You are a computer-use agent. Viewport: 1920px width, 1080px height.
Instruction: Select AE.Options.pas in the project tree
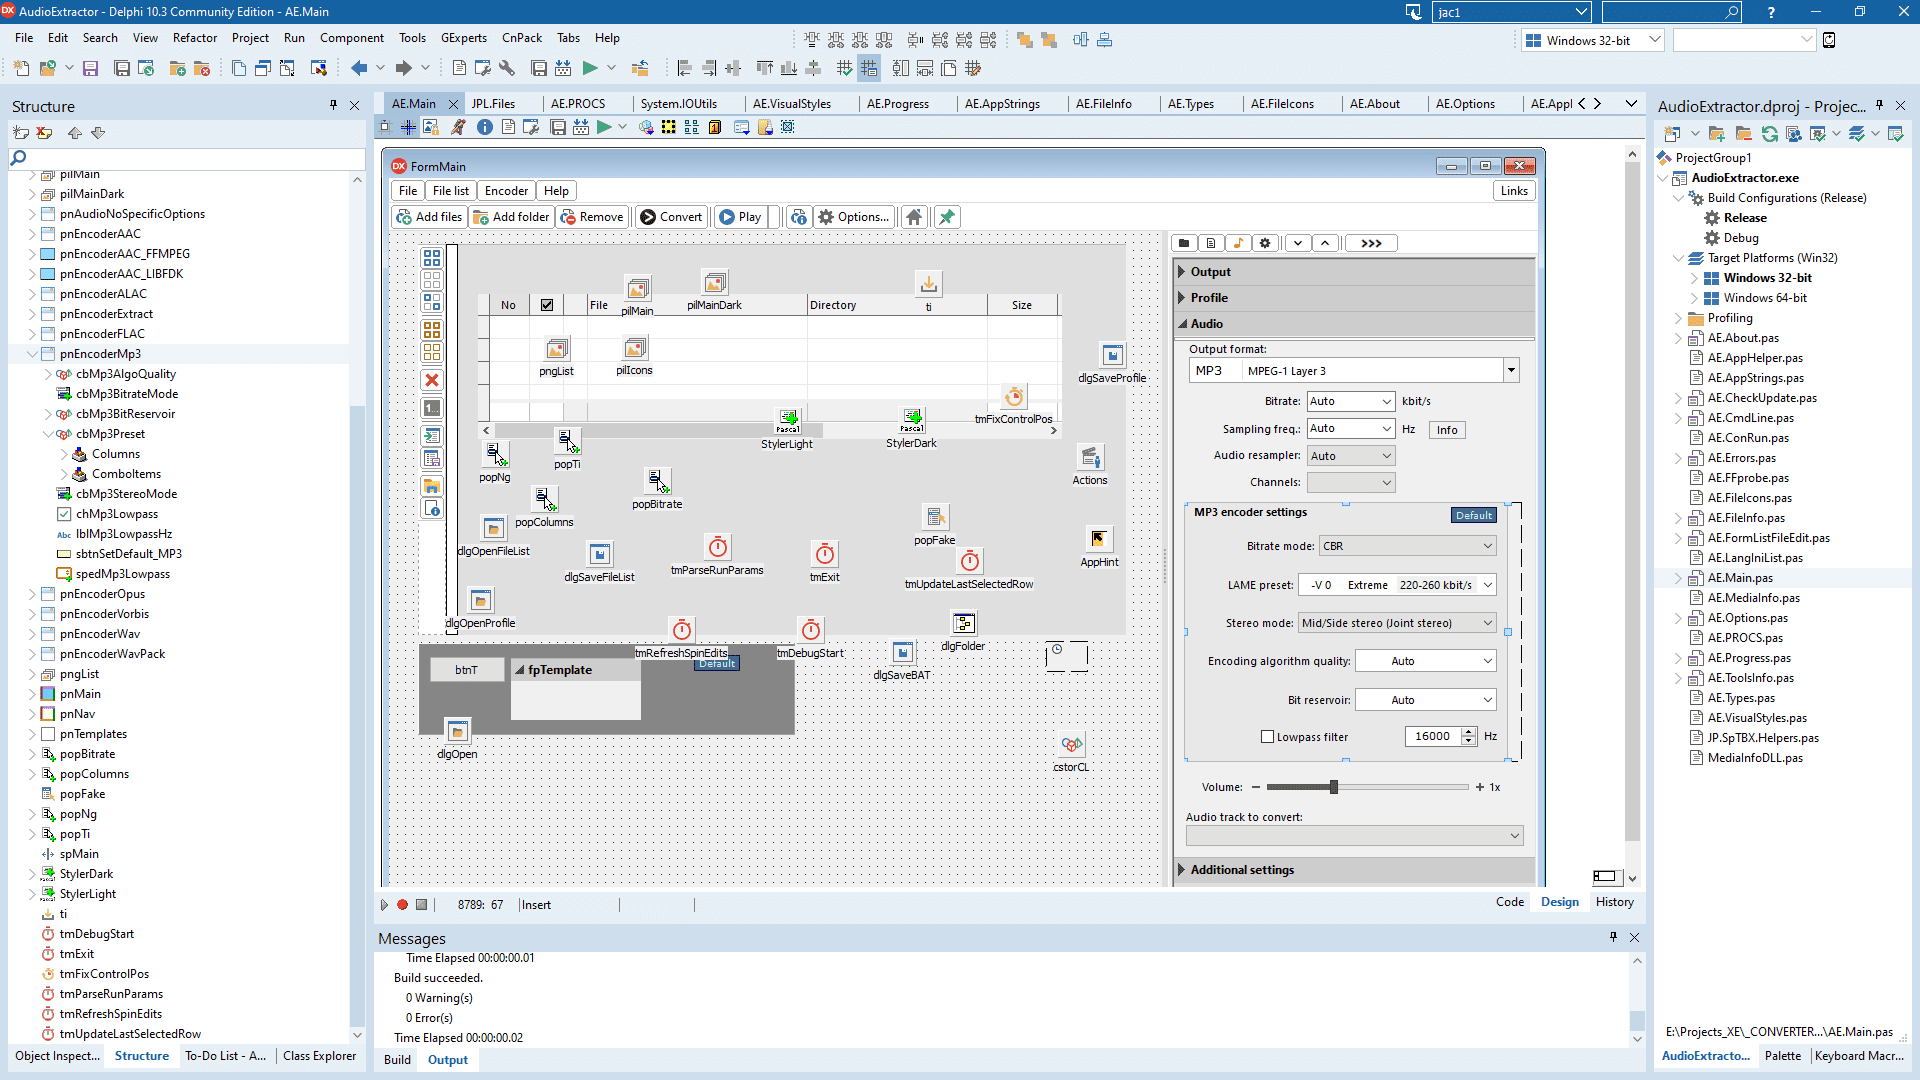coord(1747,618)
